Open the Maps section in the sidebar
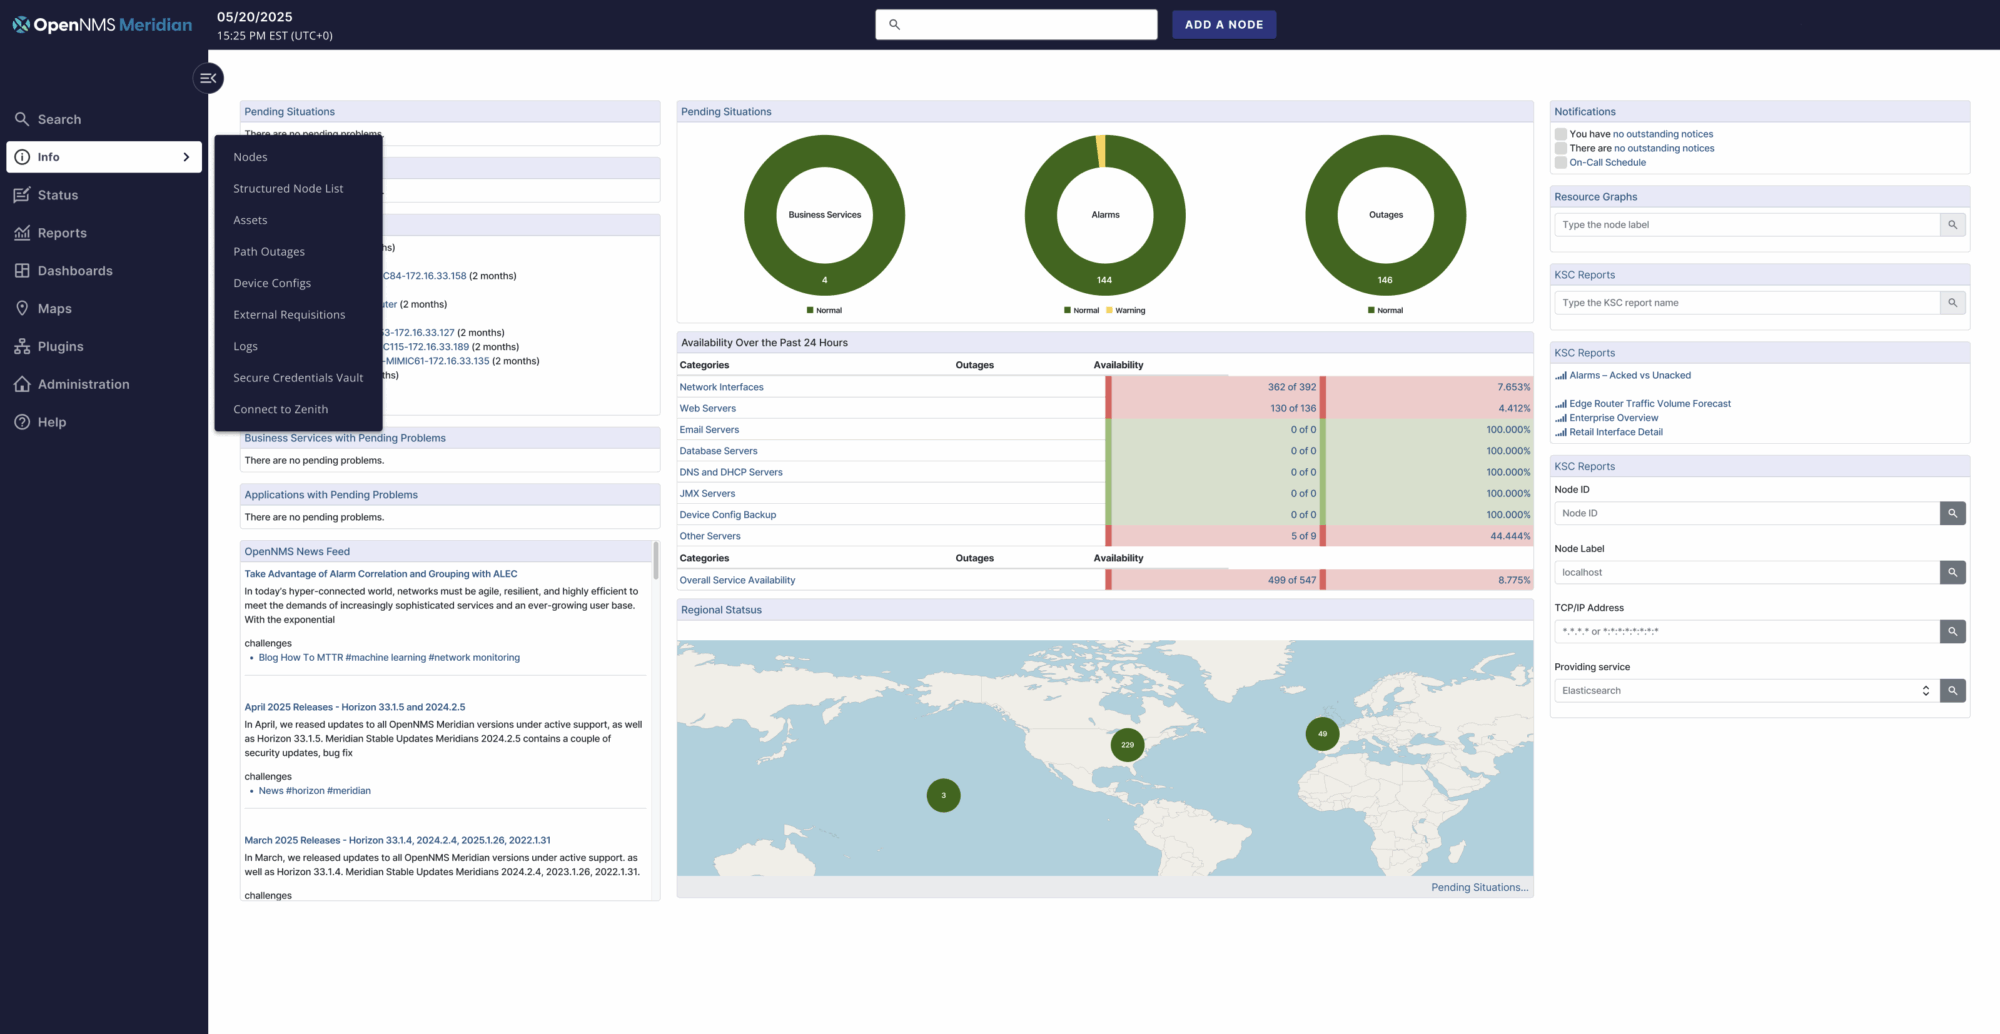Image resolution: width=2000 pixels, height=1034 pixels. click(54, 309)
